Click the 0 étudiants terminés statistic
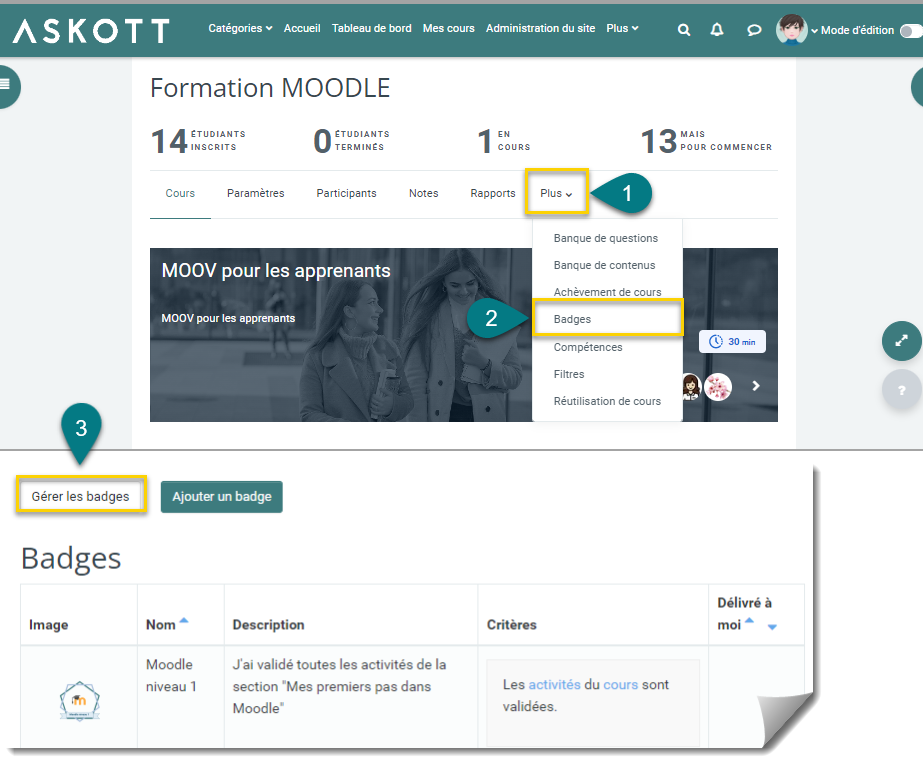 [x=351, y=141]
